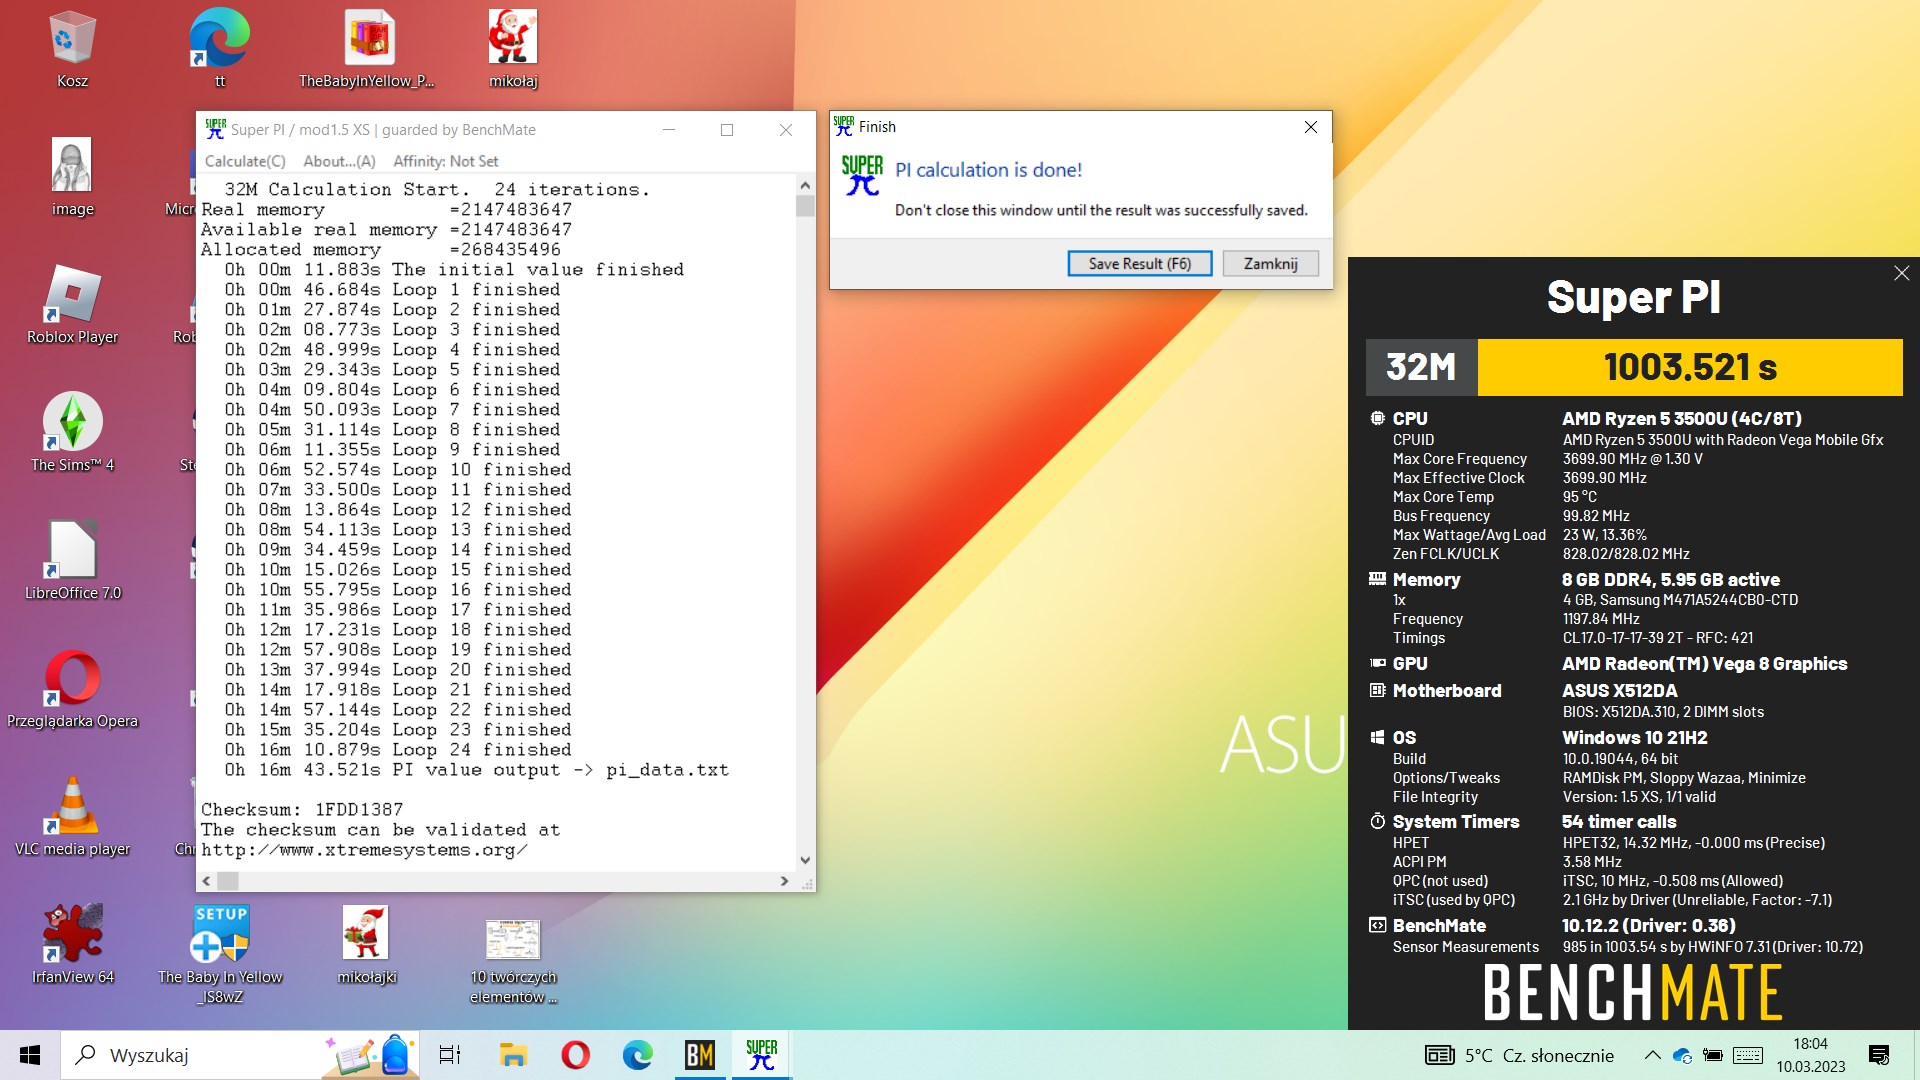Click the 1003.521 s result value
The width and height of the screenshot is (1920, 1080).
[1690, 367]
